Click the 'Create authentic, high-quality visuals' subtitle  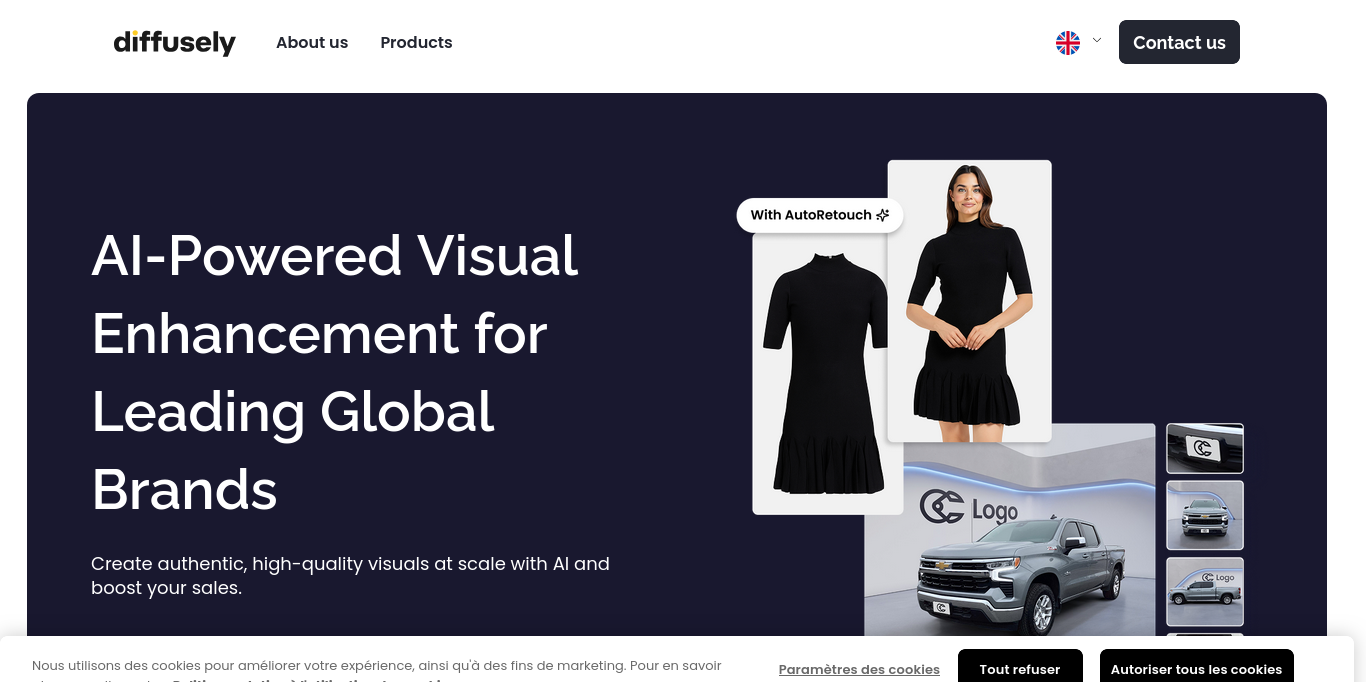coord(350,575)
